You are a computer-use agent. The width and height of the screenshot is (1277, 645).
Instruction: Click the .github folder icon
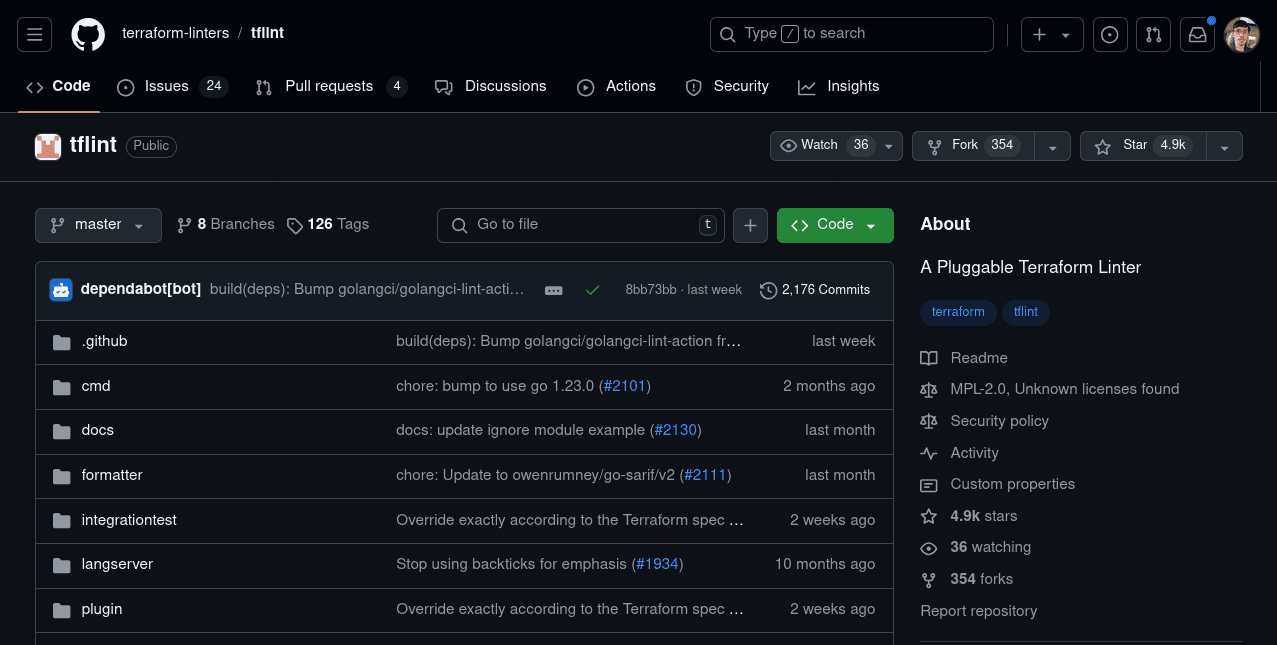tap(62, 342)
